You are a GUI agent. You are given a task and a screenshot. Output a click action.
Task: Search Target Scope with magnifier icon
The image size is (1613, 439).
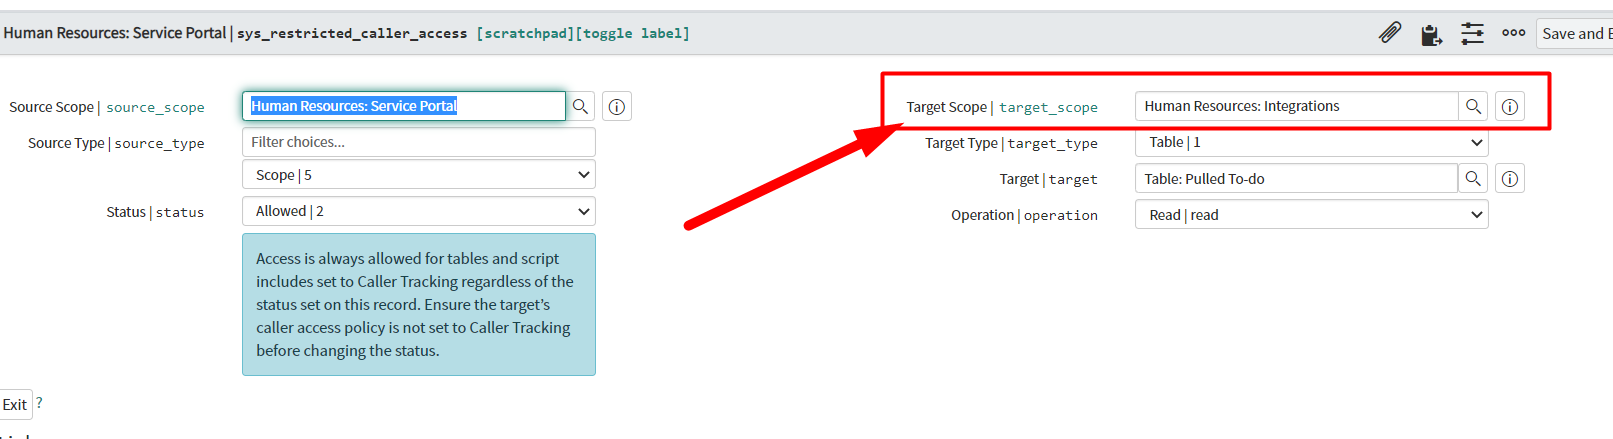point(1473,106)
